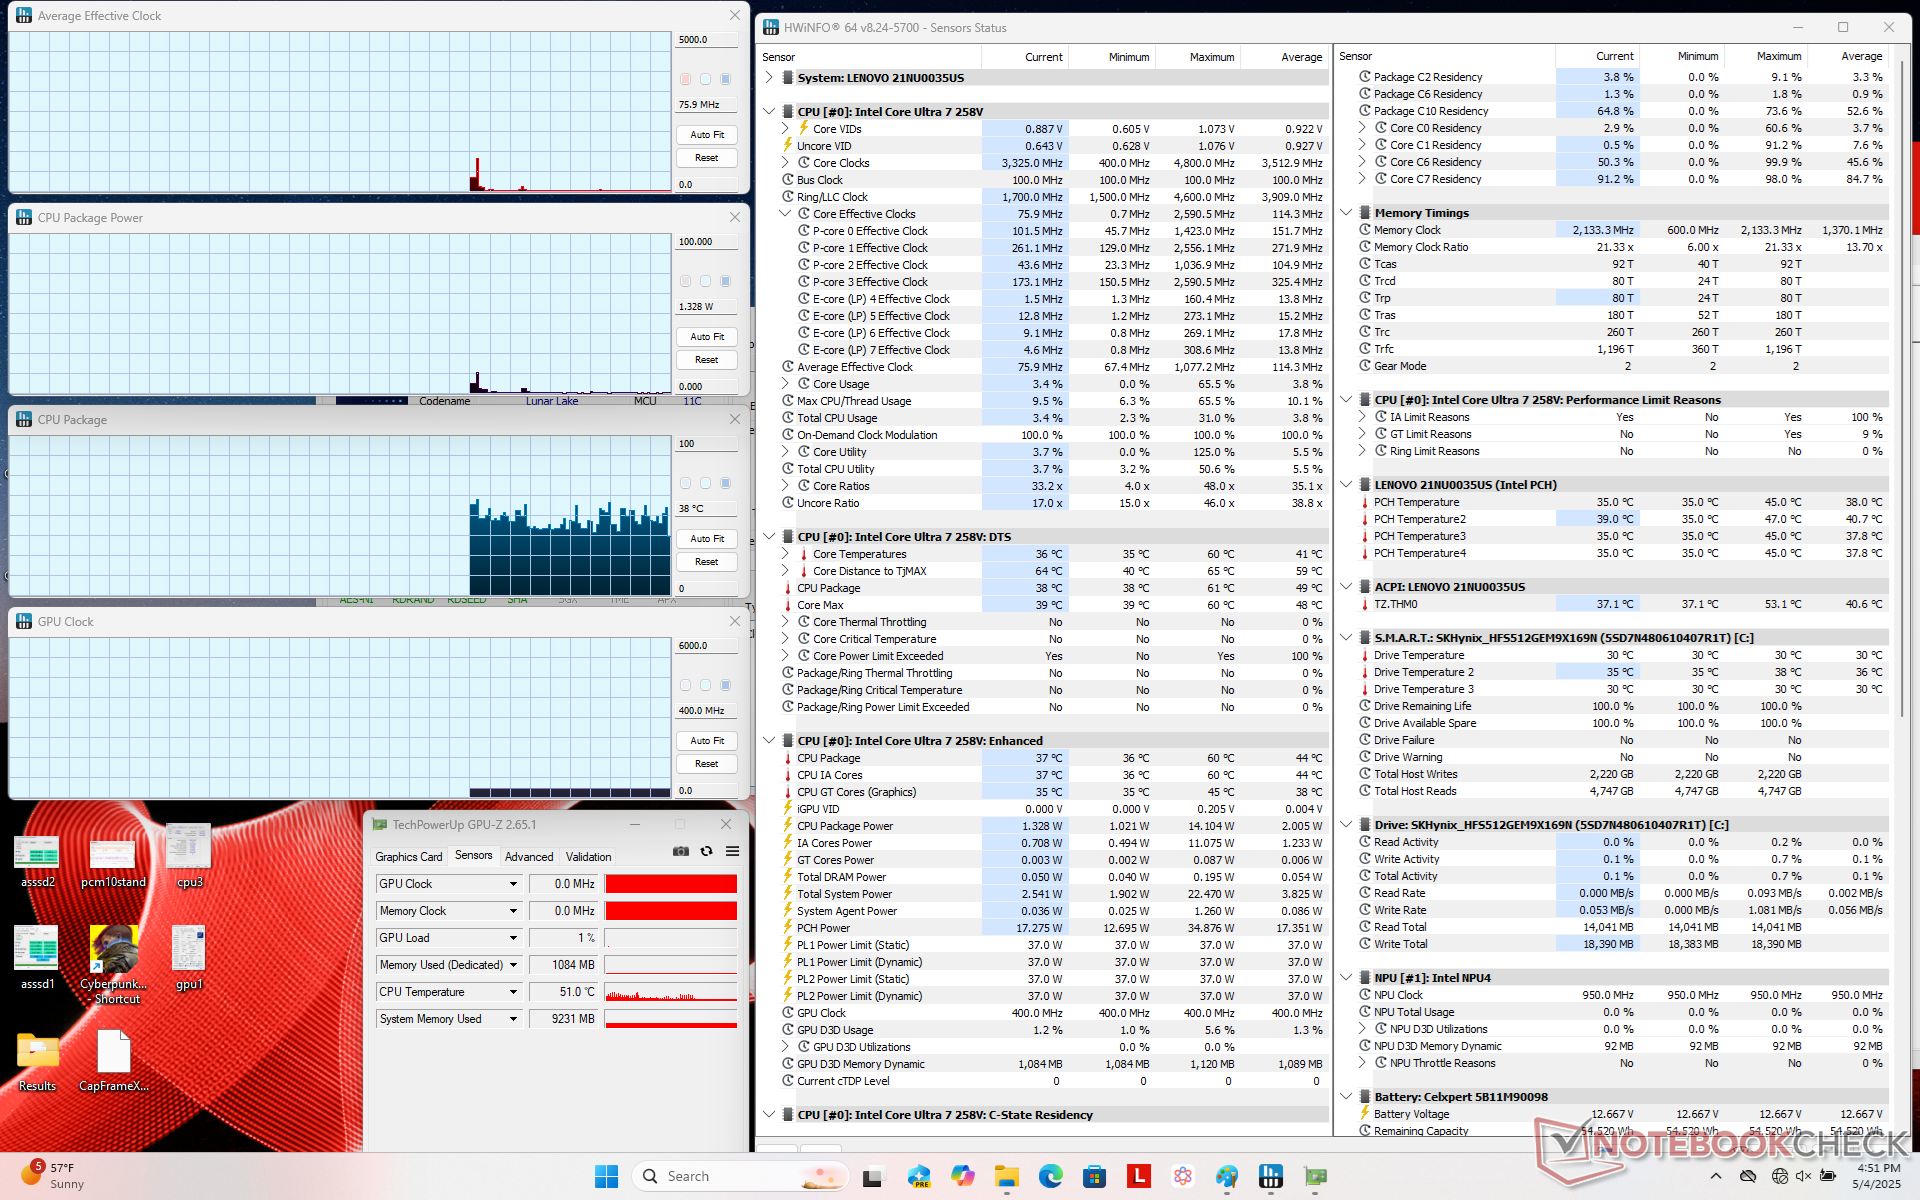Show hidden tray icons chevron
The height and width of the screenshot is (1200, 1920).
[x=1716, y=1176]
